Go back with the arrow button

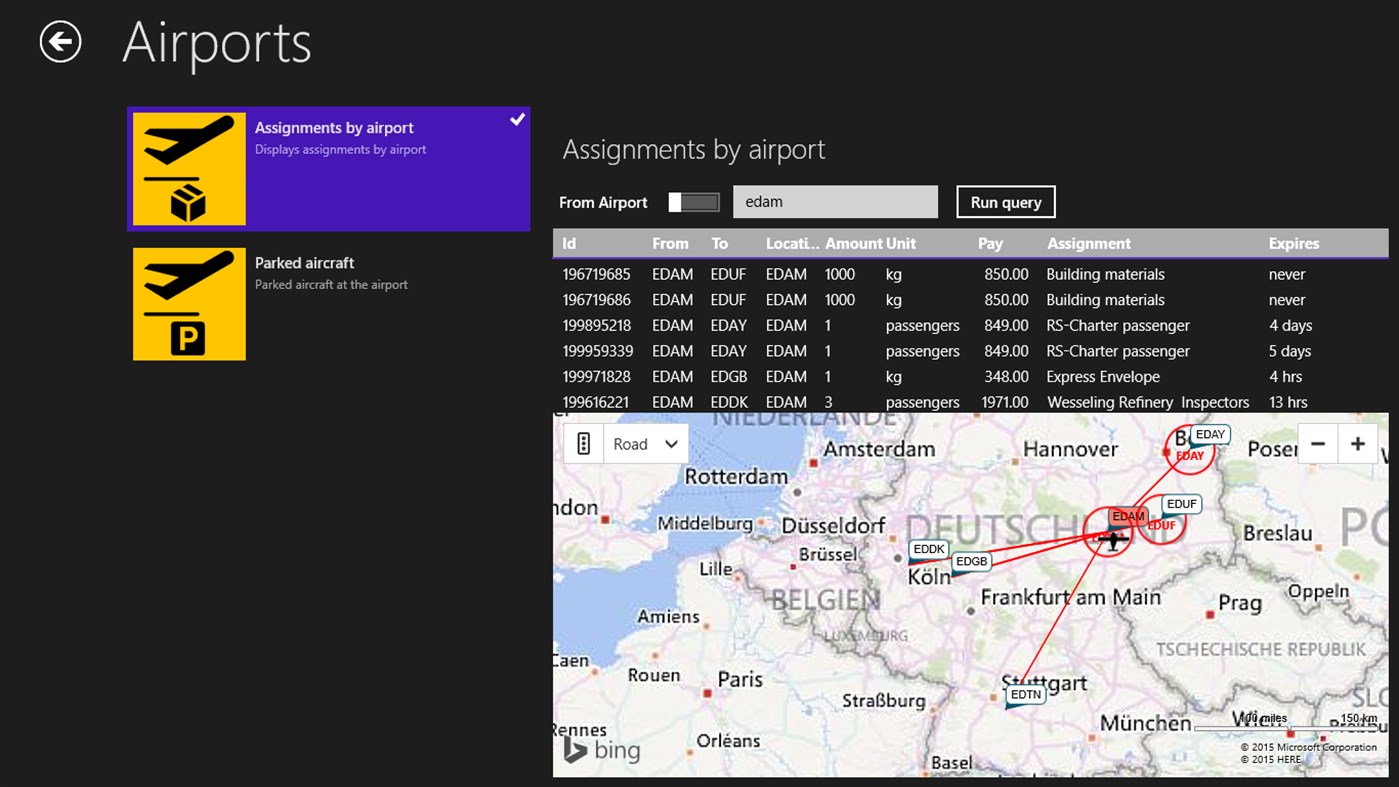coord(61,42)
